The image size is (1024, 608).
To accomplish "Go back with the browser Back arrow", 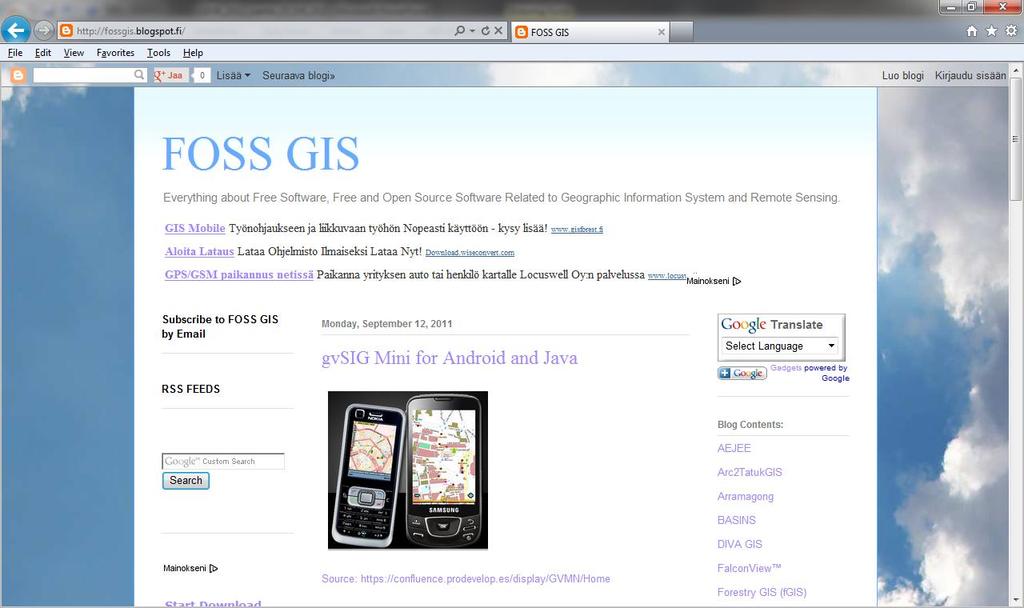I will [16, 30].
